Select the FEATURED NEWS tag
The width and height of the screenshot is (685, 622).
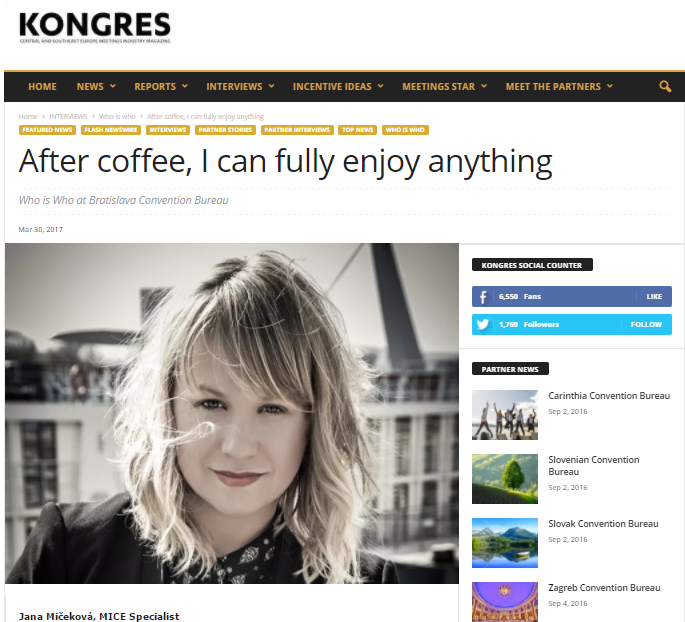click(x=47, y=130)
